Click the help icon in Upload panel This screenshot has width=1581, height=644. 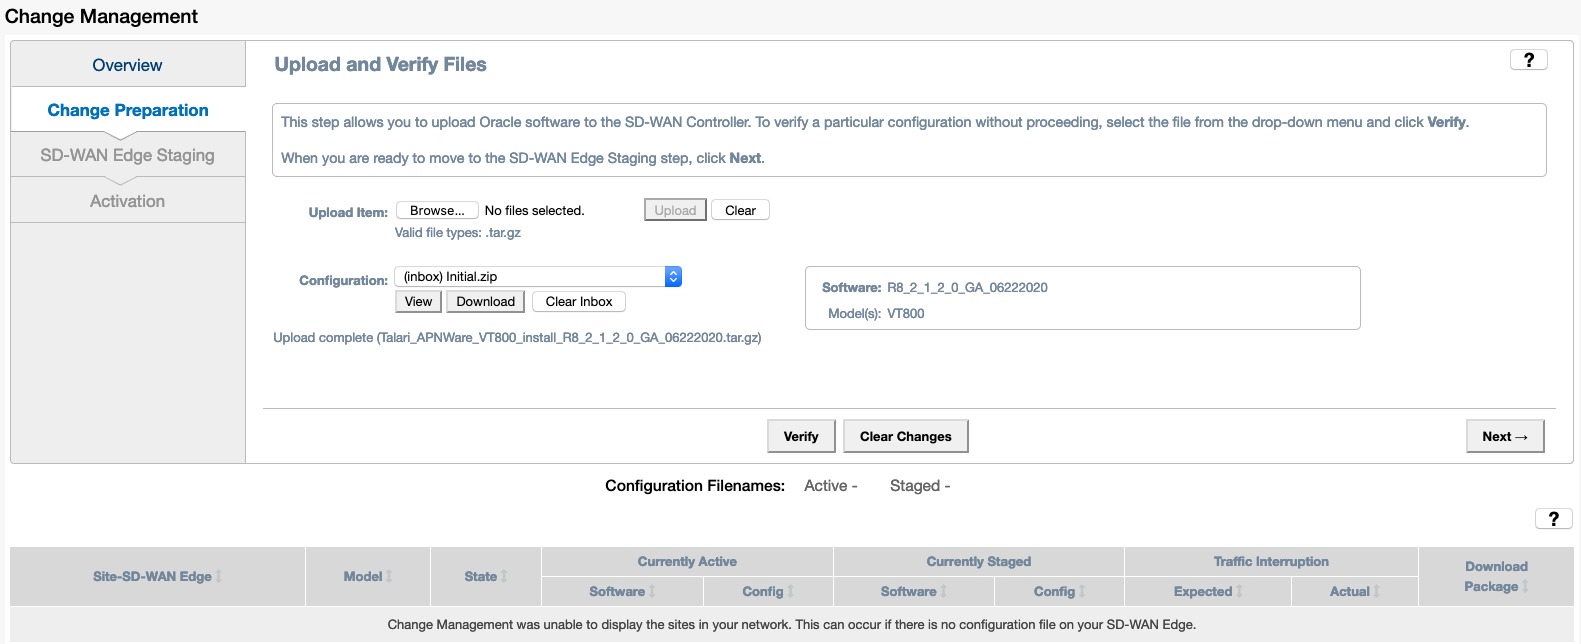point(1528,60)
